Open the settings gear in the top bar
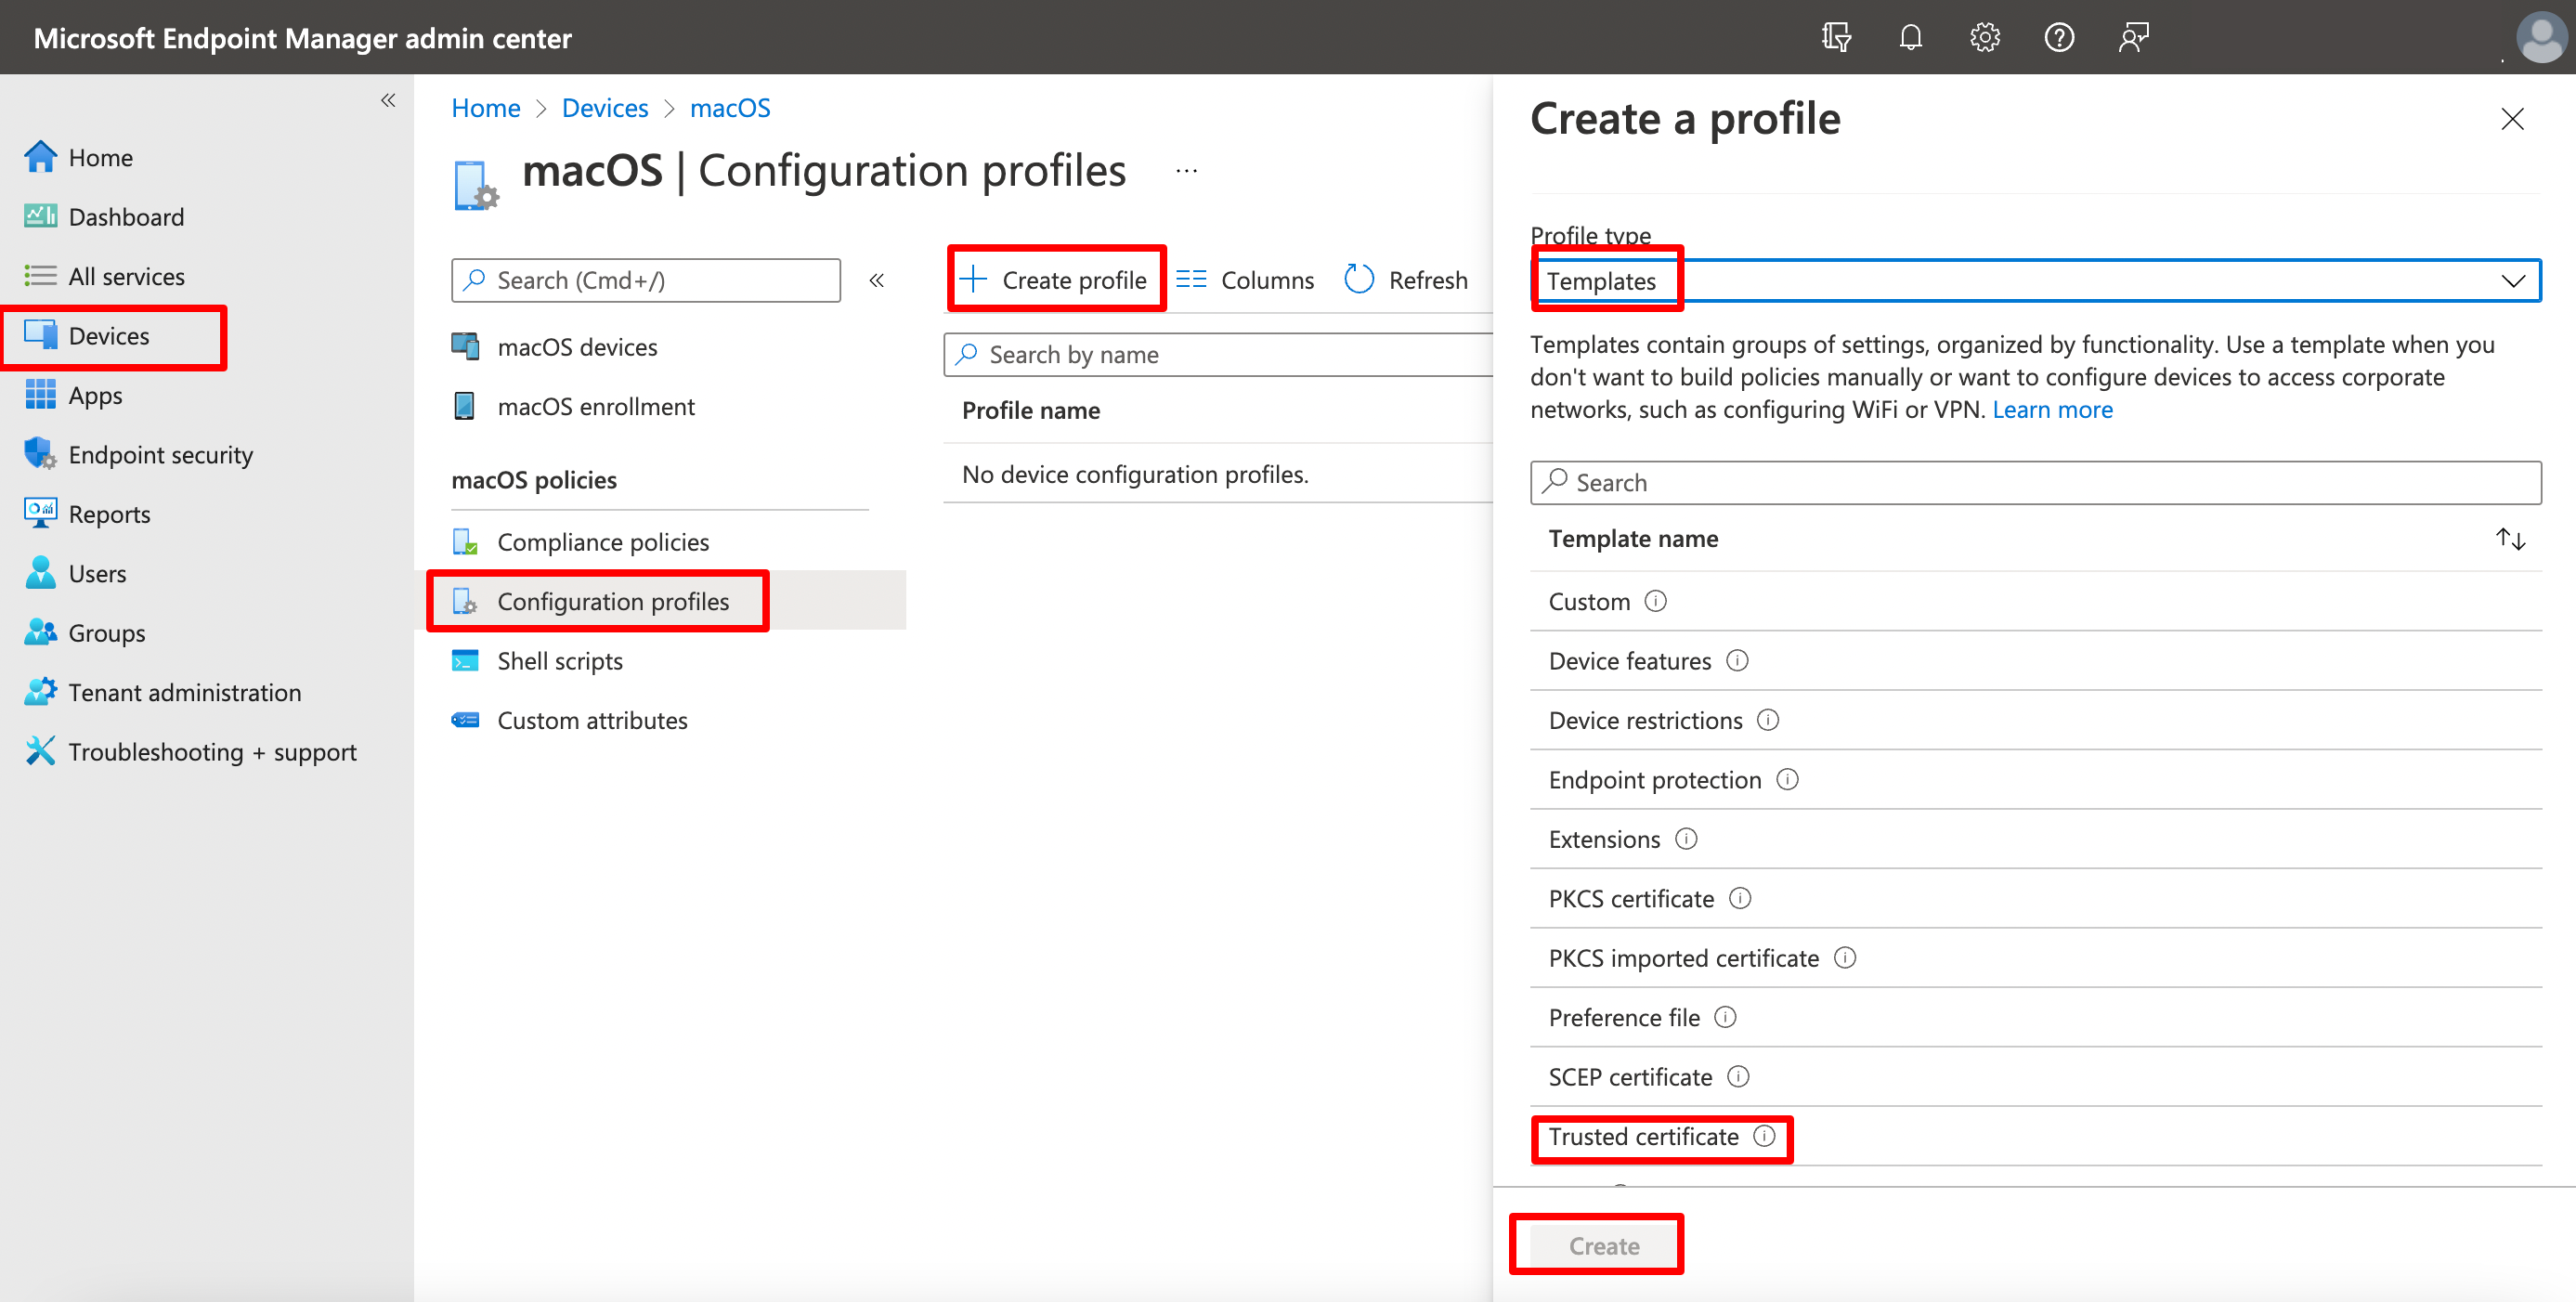Screen dimensions: 2576x1302 pos(1984,37)
